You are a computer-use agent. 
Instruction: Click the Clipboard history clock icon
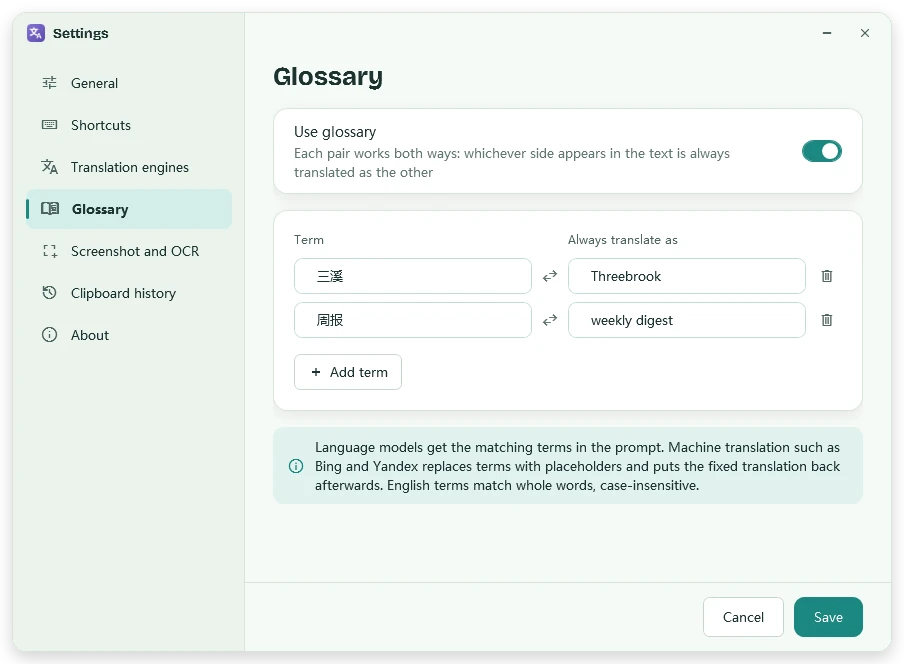(50, 293)
